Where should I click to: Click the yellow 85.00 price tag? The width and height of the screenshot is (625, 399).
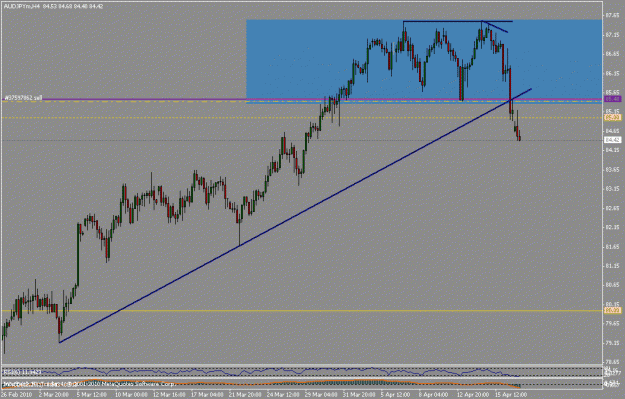pos(612,118)
